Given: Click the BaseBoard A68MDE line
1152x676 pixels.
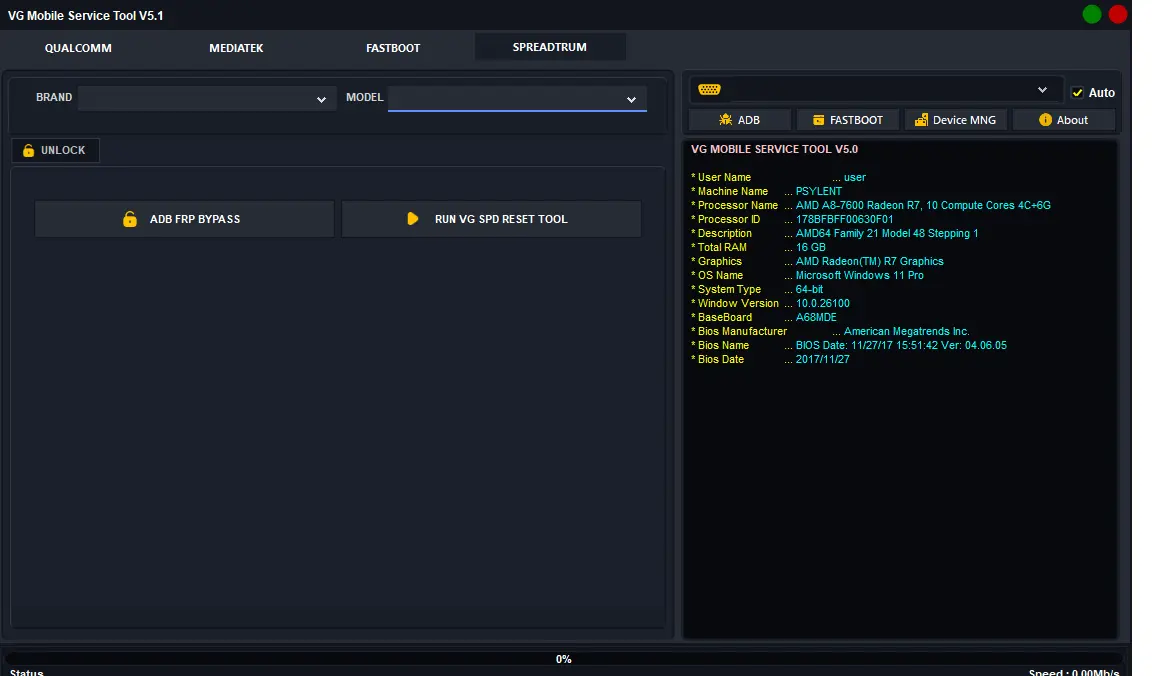Looking at the screenshot, I should click(763, 317).
